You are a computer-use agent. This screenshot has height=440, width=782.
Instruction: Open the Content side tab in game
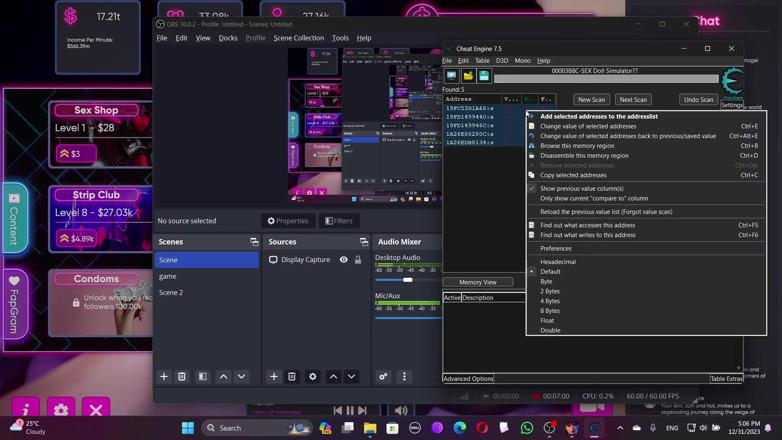click(14, 219)
